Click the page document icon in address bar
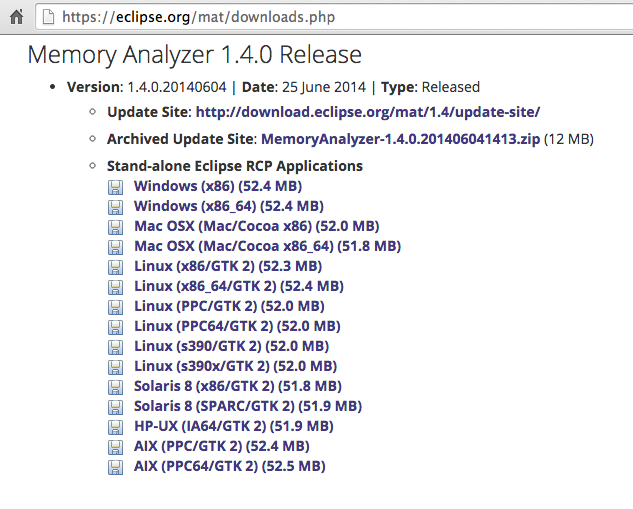 [47, 16]
